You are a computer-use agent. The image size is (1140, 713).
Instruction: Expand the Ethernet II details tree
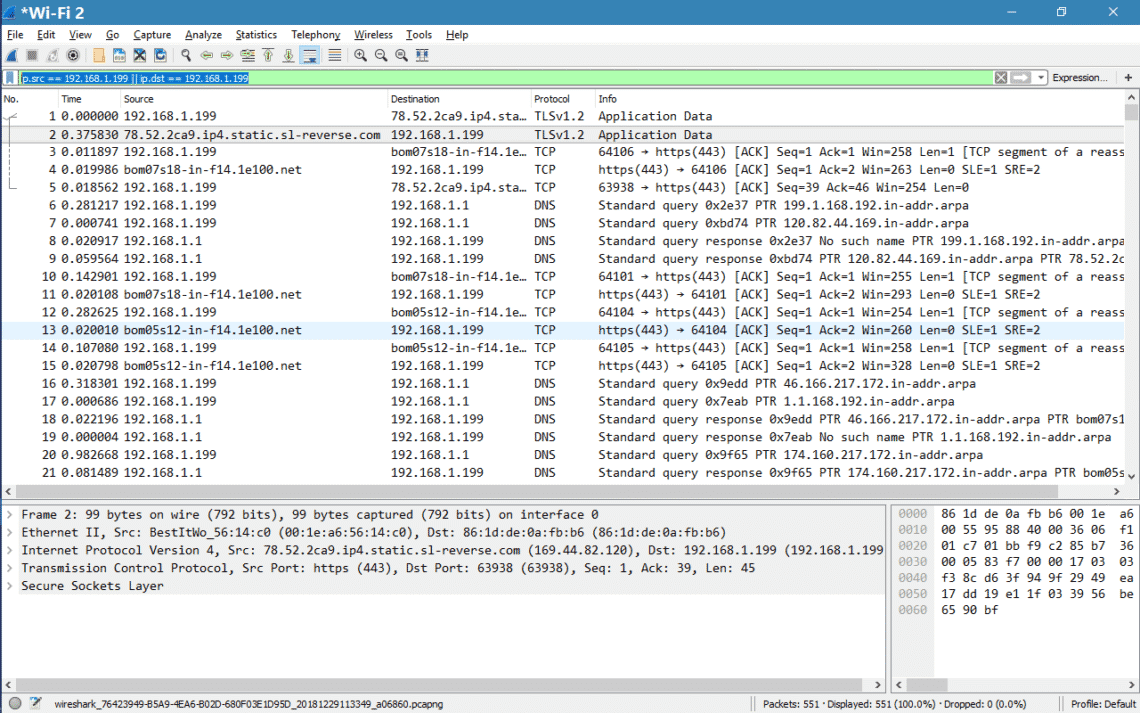click(9, 533)
